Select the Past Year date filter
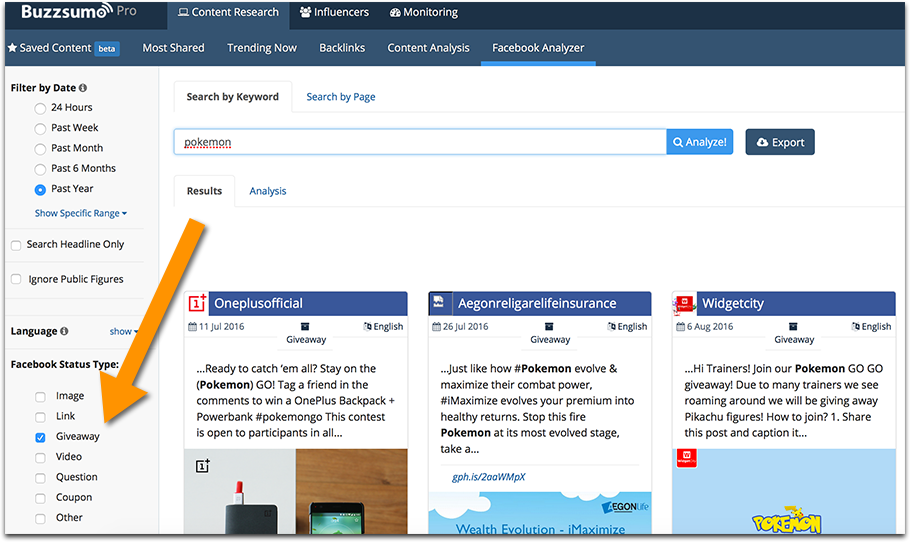910x542 pixels. coord(40,190)
